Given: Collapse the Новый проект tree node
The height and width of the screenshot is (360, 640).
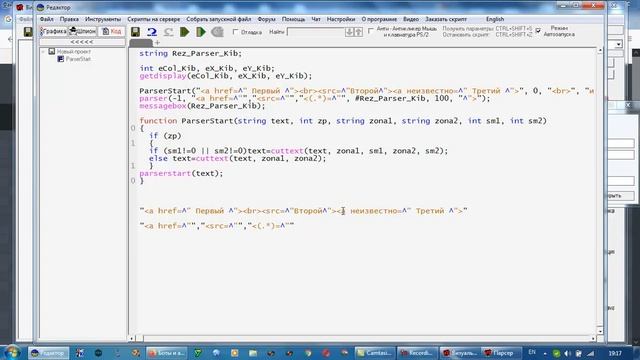Looking at the screenshot, I should tap(43, 51).
